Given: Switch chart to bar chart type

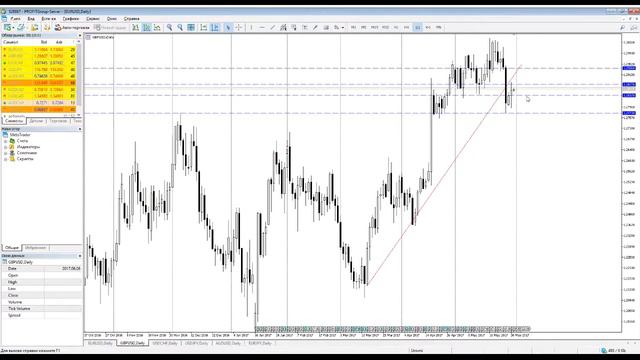Looking at the screenshot, I should (x=136, y=27).
